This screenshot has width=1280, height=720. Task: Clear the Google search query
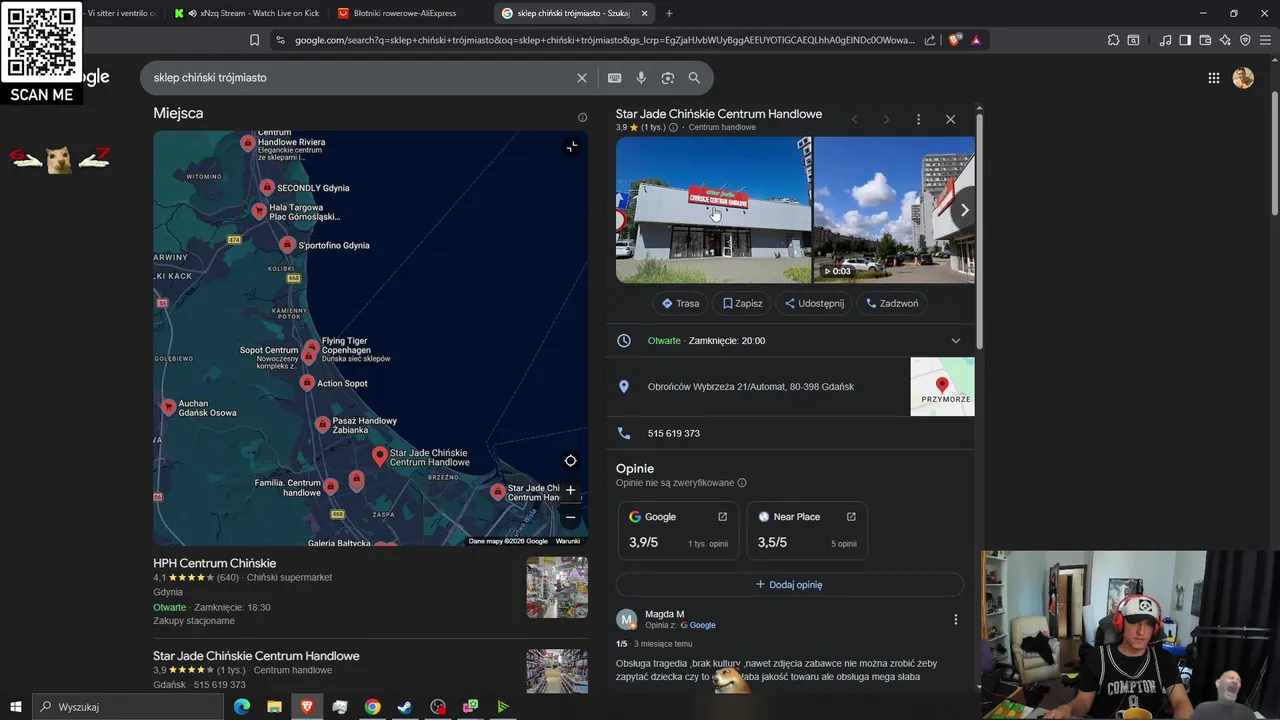(582, 78)
